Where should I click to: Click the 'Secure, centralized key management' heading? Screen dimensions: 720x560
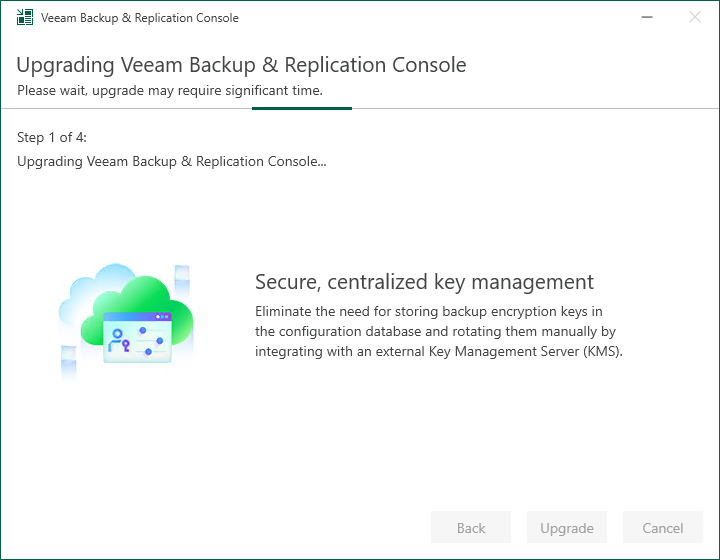pos(424,282)
